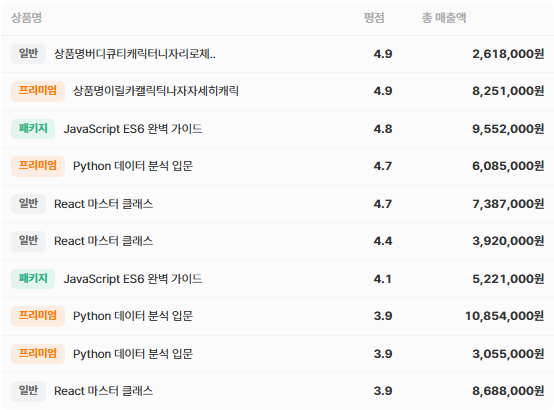Viewport: 554px width, 410px height.
Task: Open product 상품명이릴카캘릭틱나자자세히캐릭
Action: point(156,91)
